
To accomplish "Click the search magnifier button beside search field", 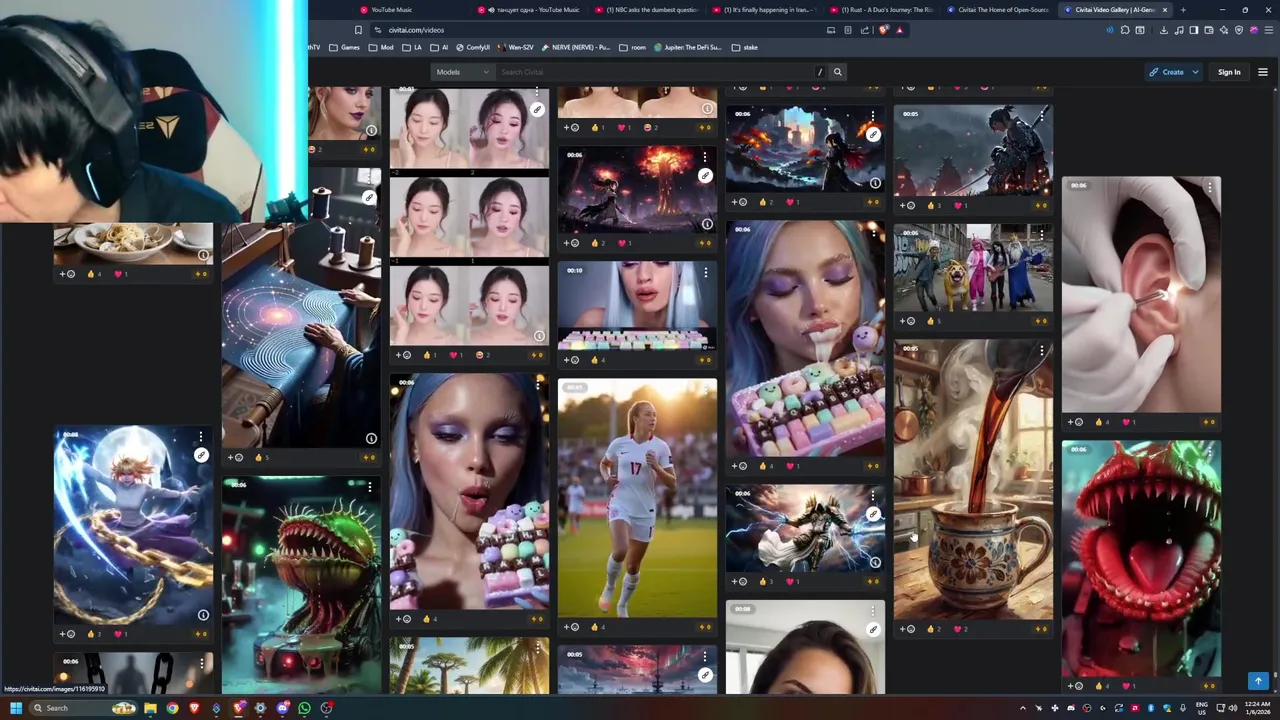I will coord(838,72).
